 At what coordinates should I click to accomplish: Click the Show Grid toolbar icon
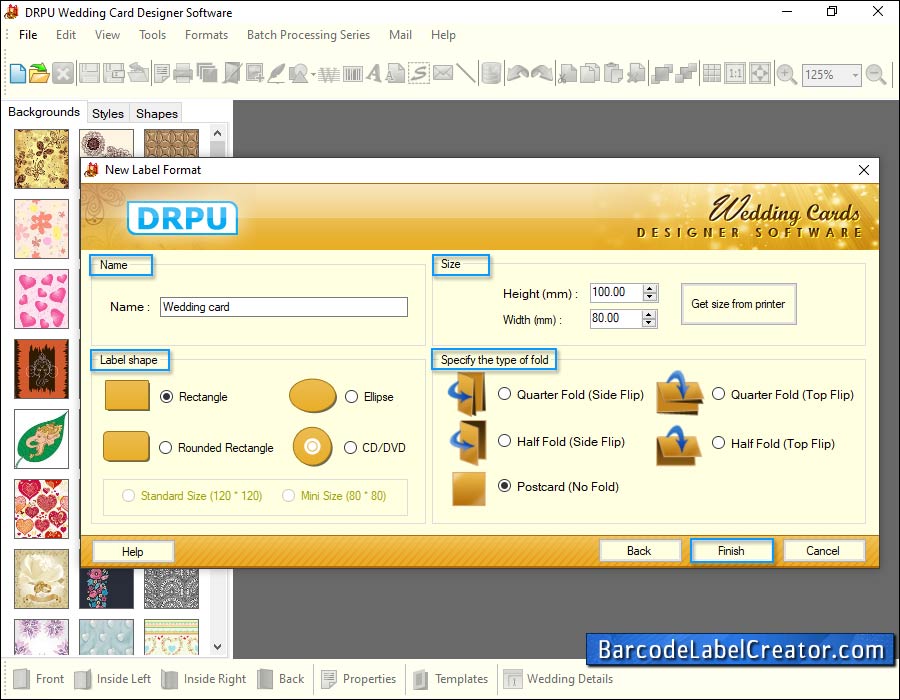tap(712, 73)
